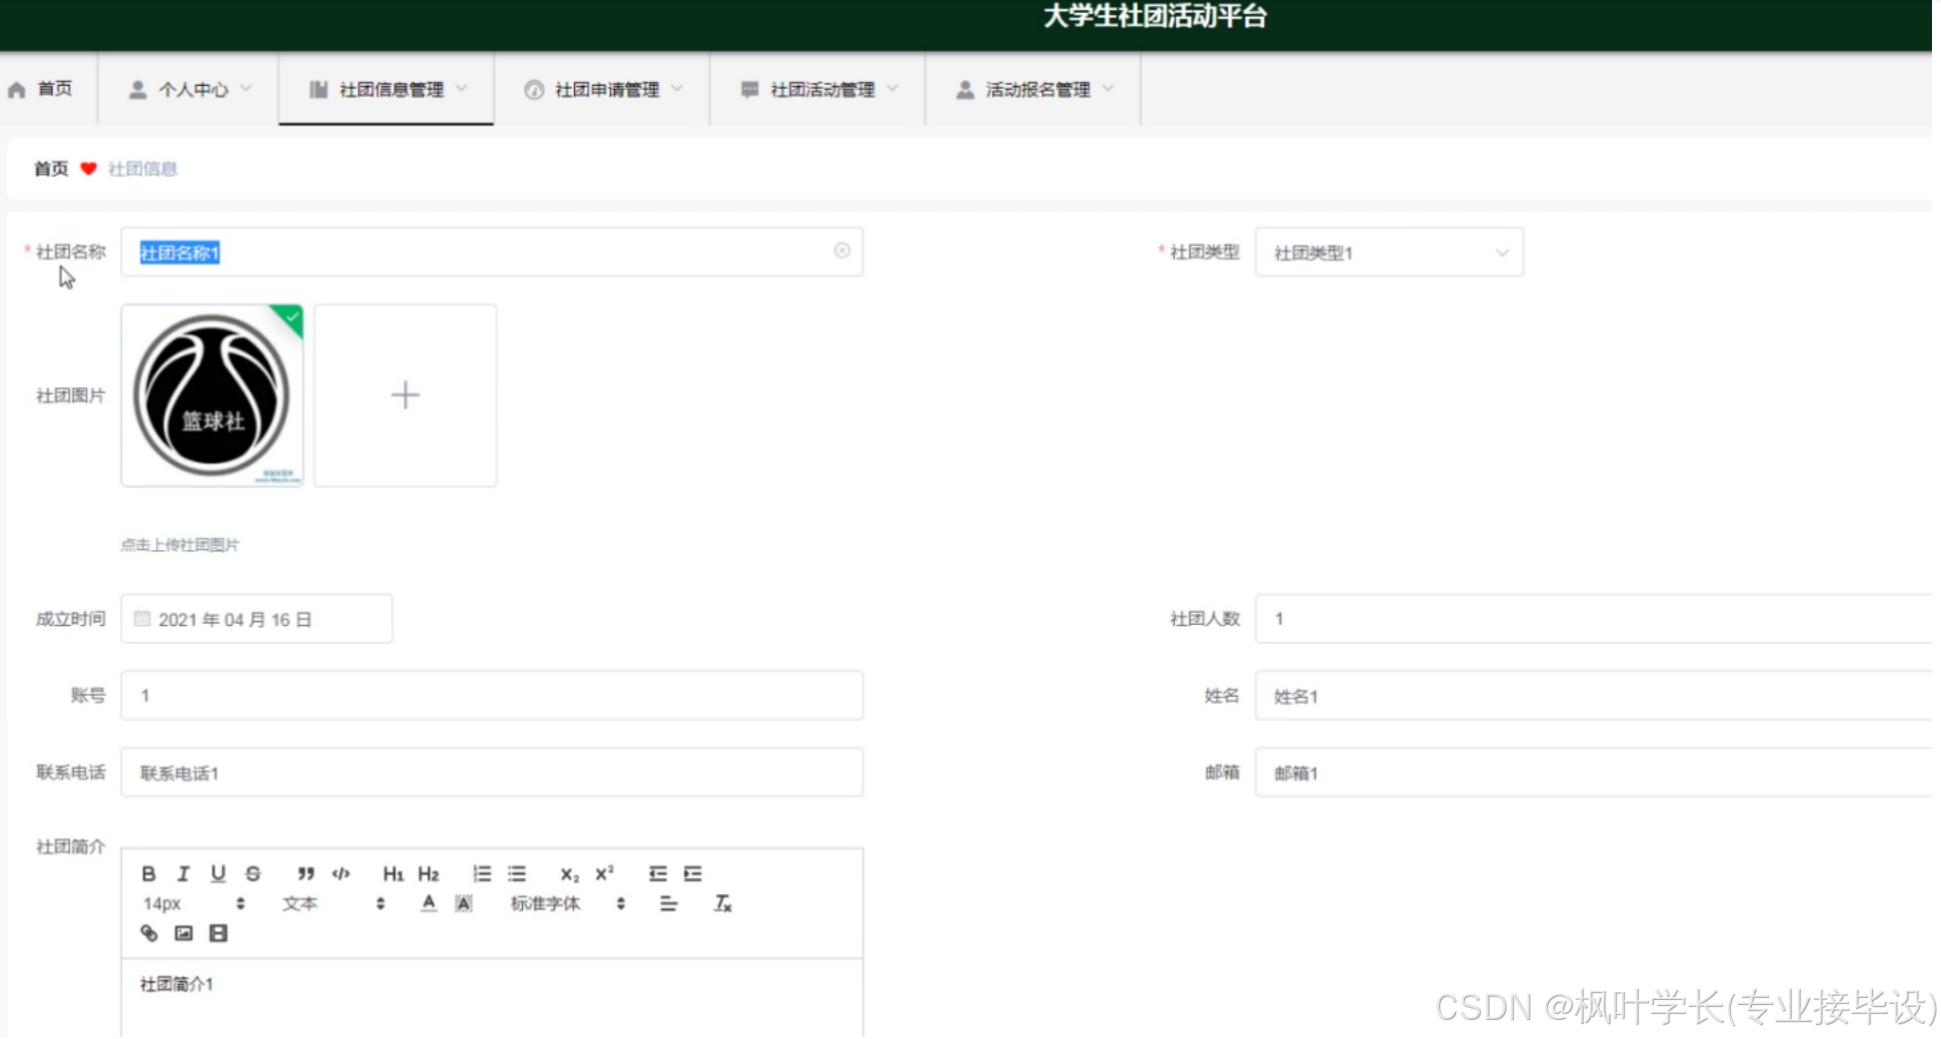Screen dimensions: 1941x1039
Task: Toggle italic formatting in the editor
Action: pyautogui.click(x=183, y=874)
